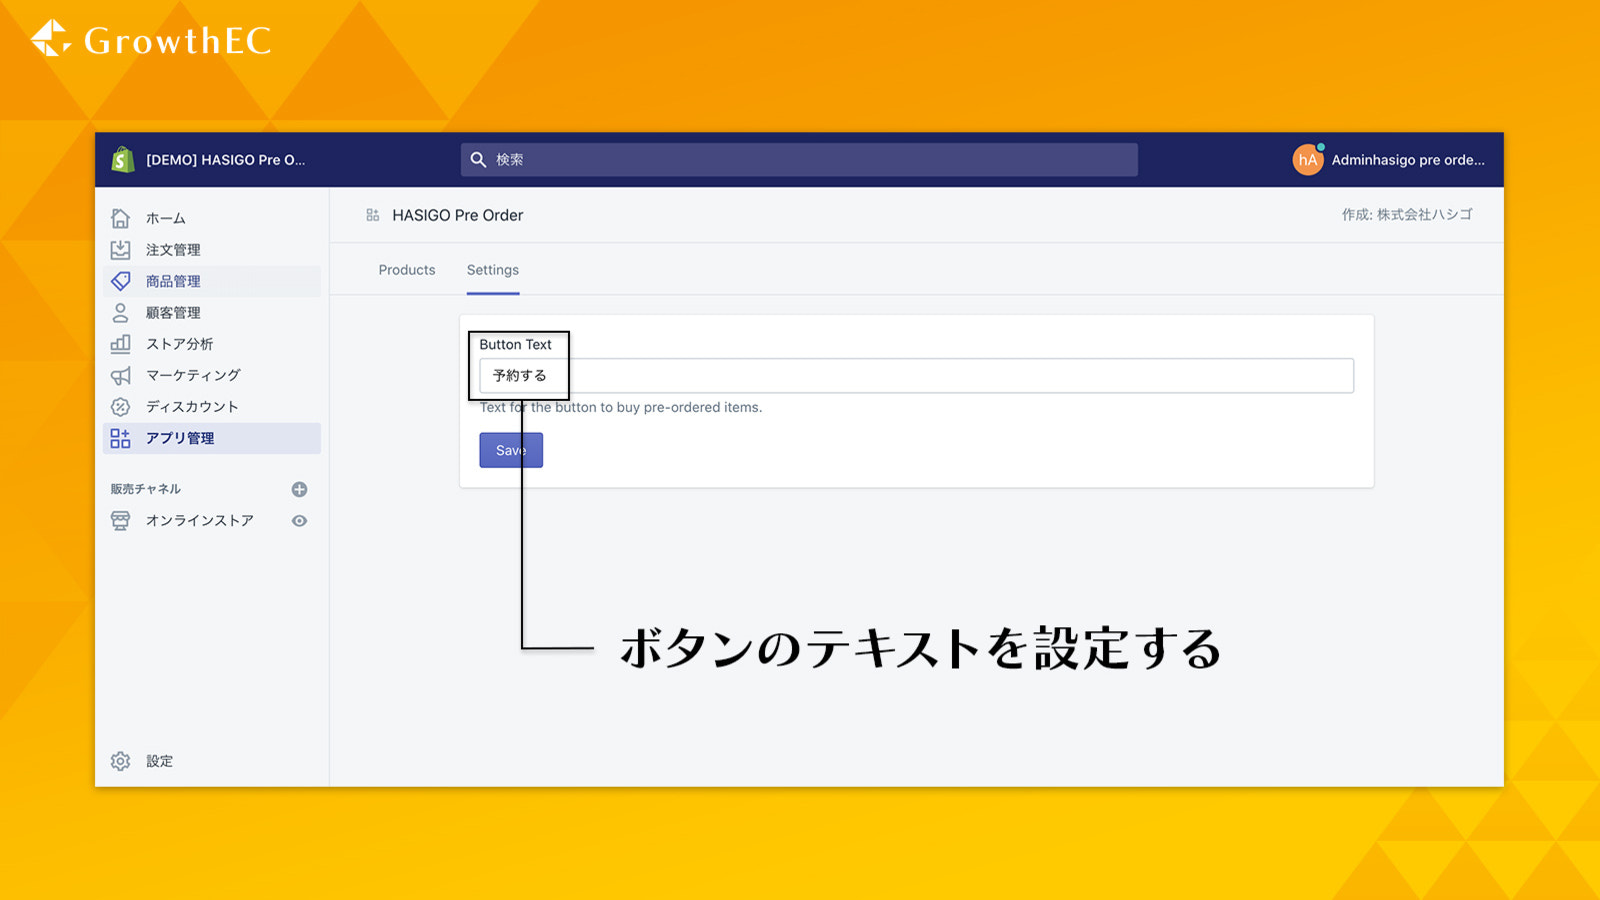Click the ホーム house icon
The image size is (1600, 900).
click(121, 218)
